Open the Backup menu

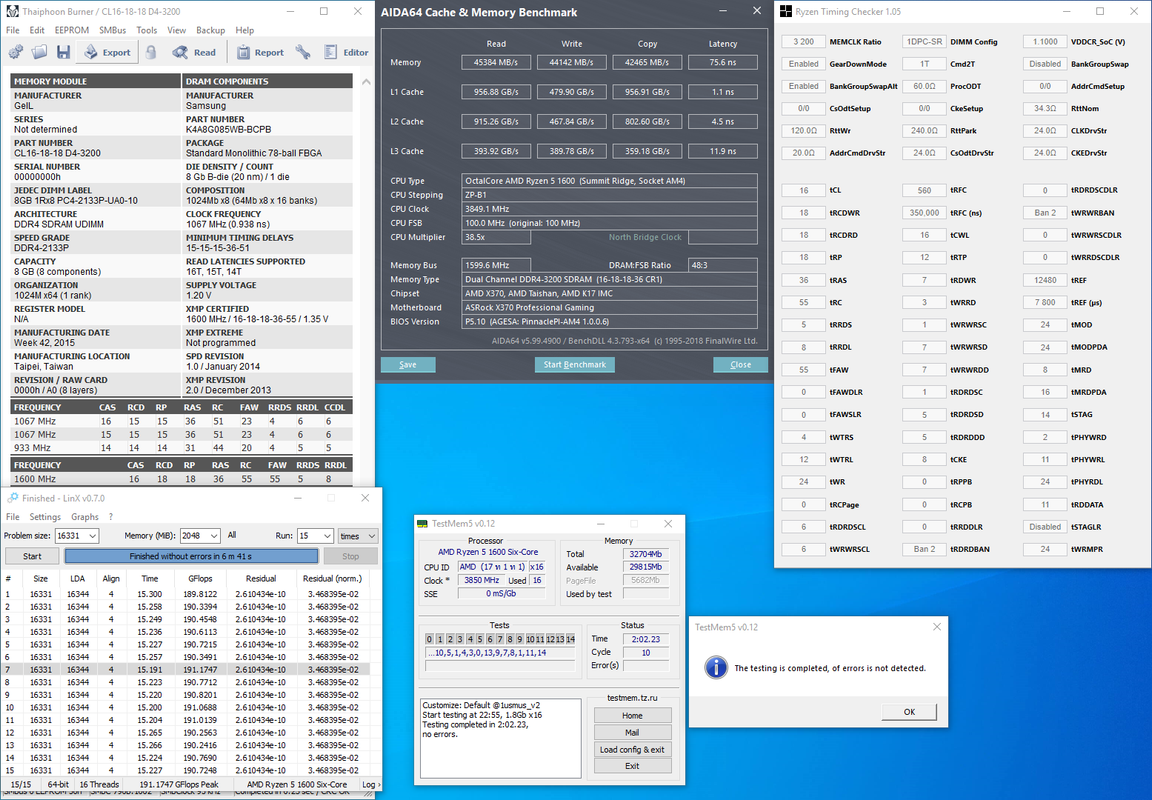211,30
